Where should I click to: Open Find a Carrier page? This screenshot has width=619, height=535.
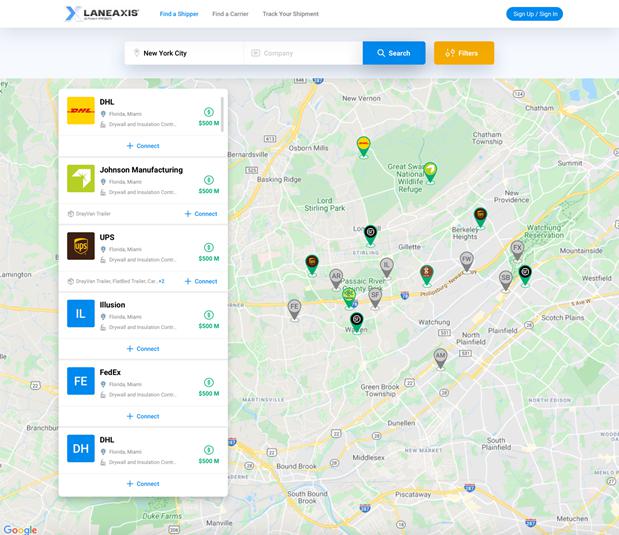(230, 14)
